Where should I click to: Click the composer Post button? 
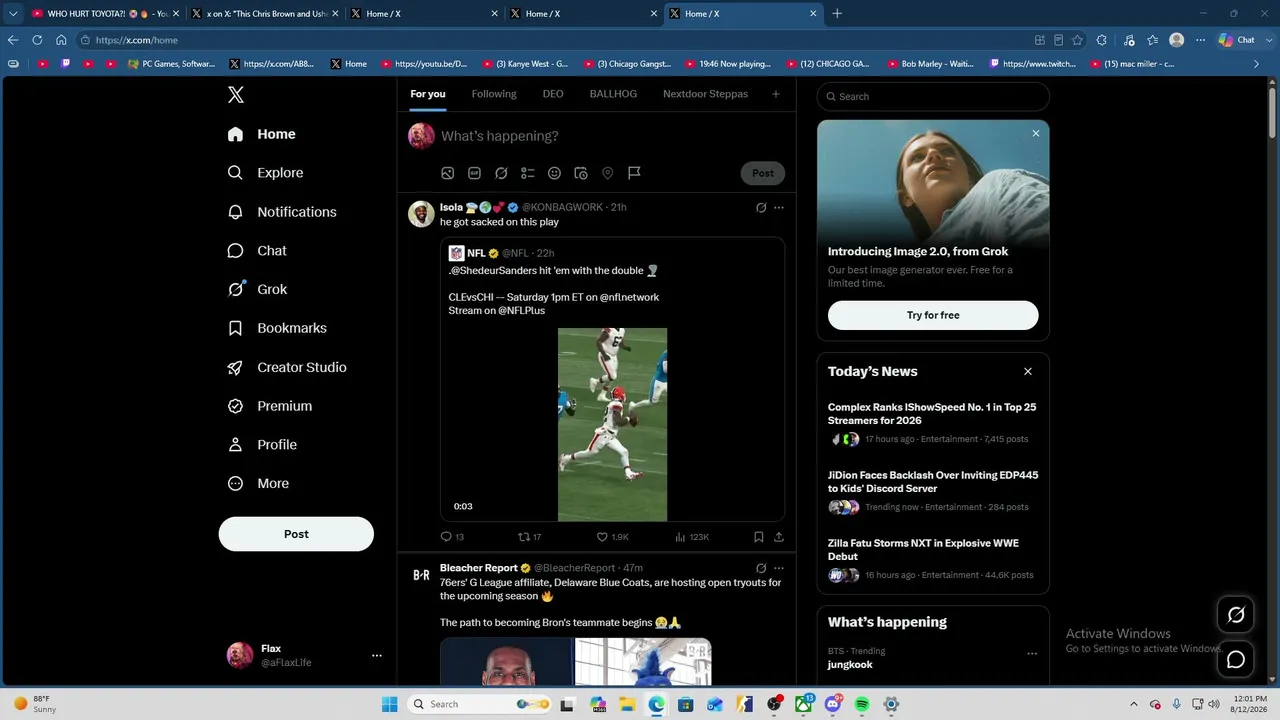tap(763, 173)
